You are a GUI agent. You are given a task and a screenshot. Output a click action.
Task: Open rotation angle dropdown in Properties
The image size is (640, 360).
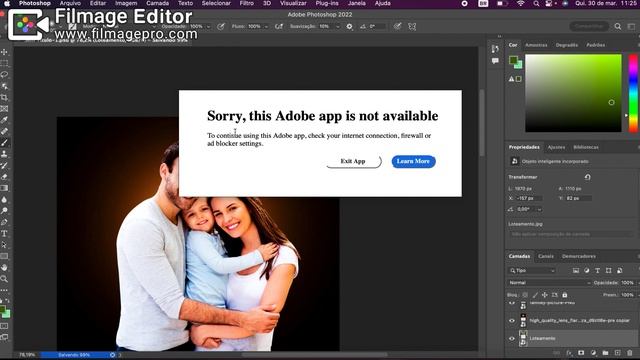pyautogui.click(x=540, y=209)
